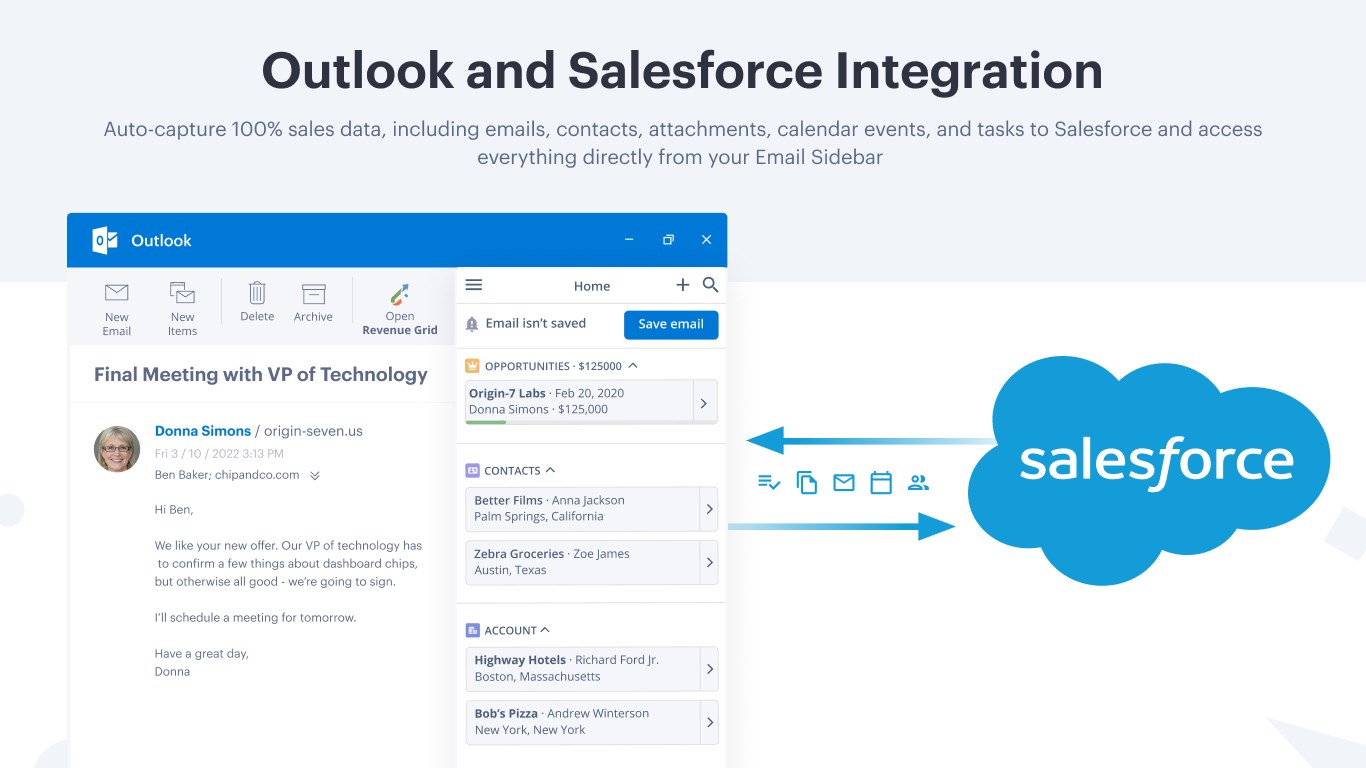Open Better Films contact chevron
Image resolution: width=1366 pixels, height=768 pixels.
point(709,509)
